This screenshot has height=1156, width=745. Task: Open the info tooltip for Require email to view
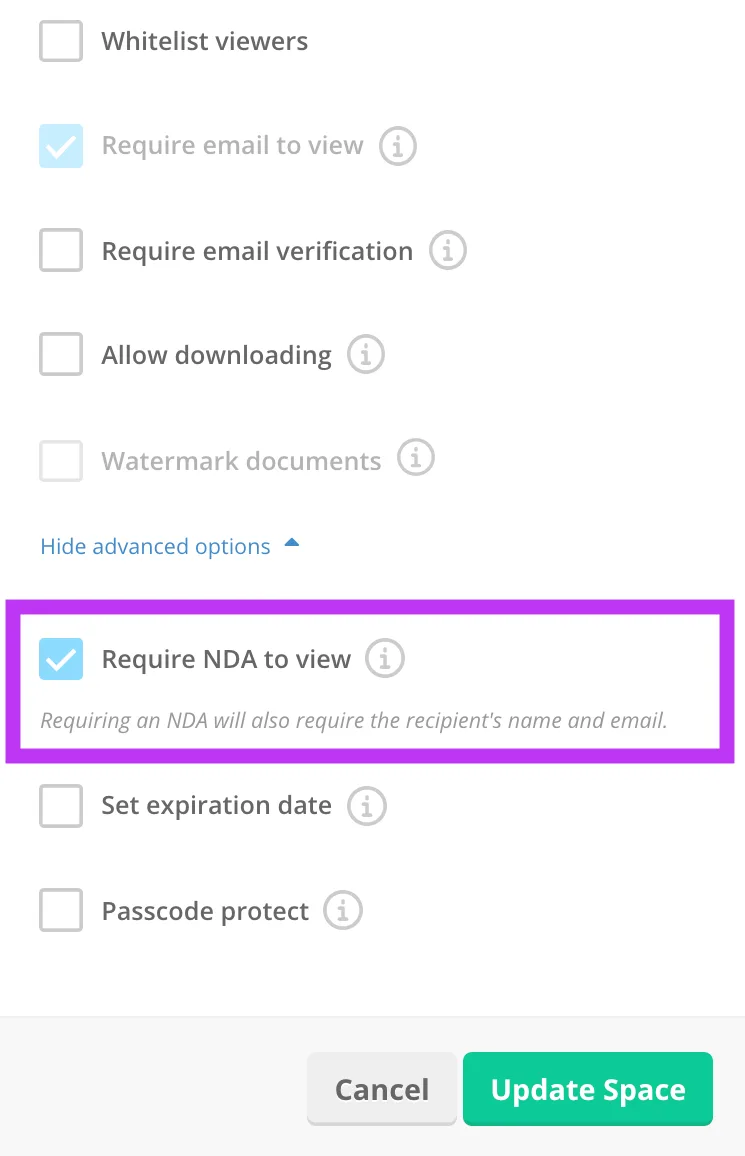click(397, 145)
